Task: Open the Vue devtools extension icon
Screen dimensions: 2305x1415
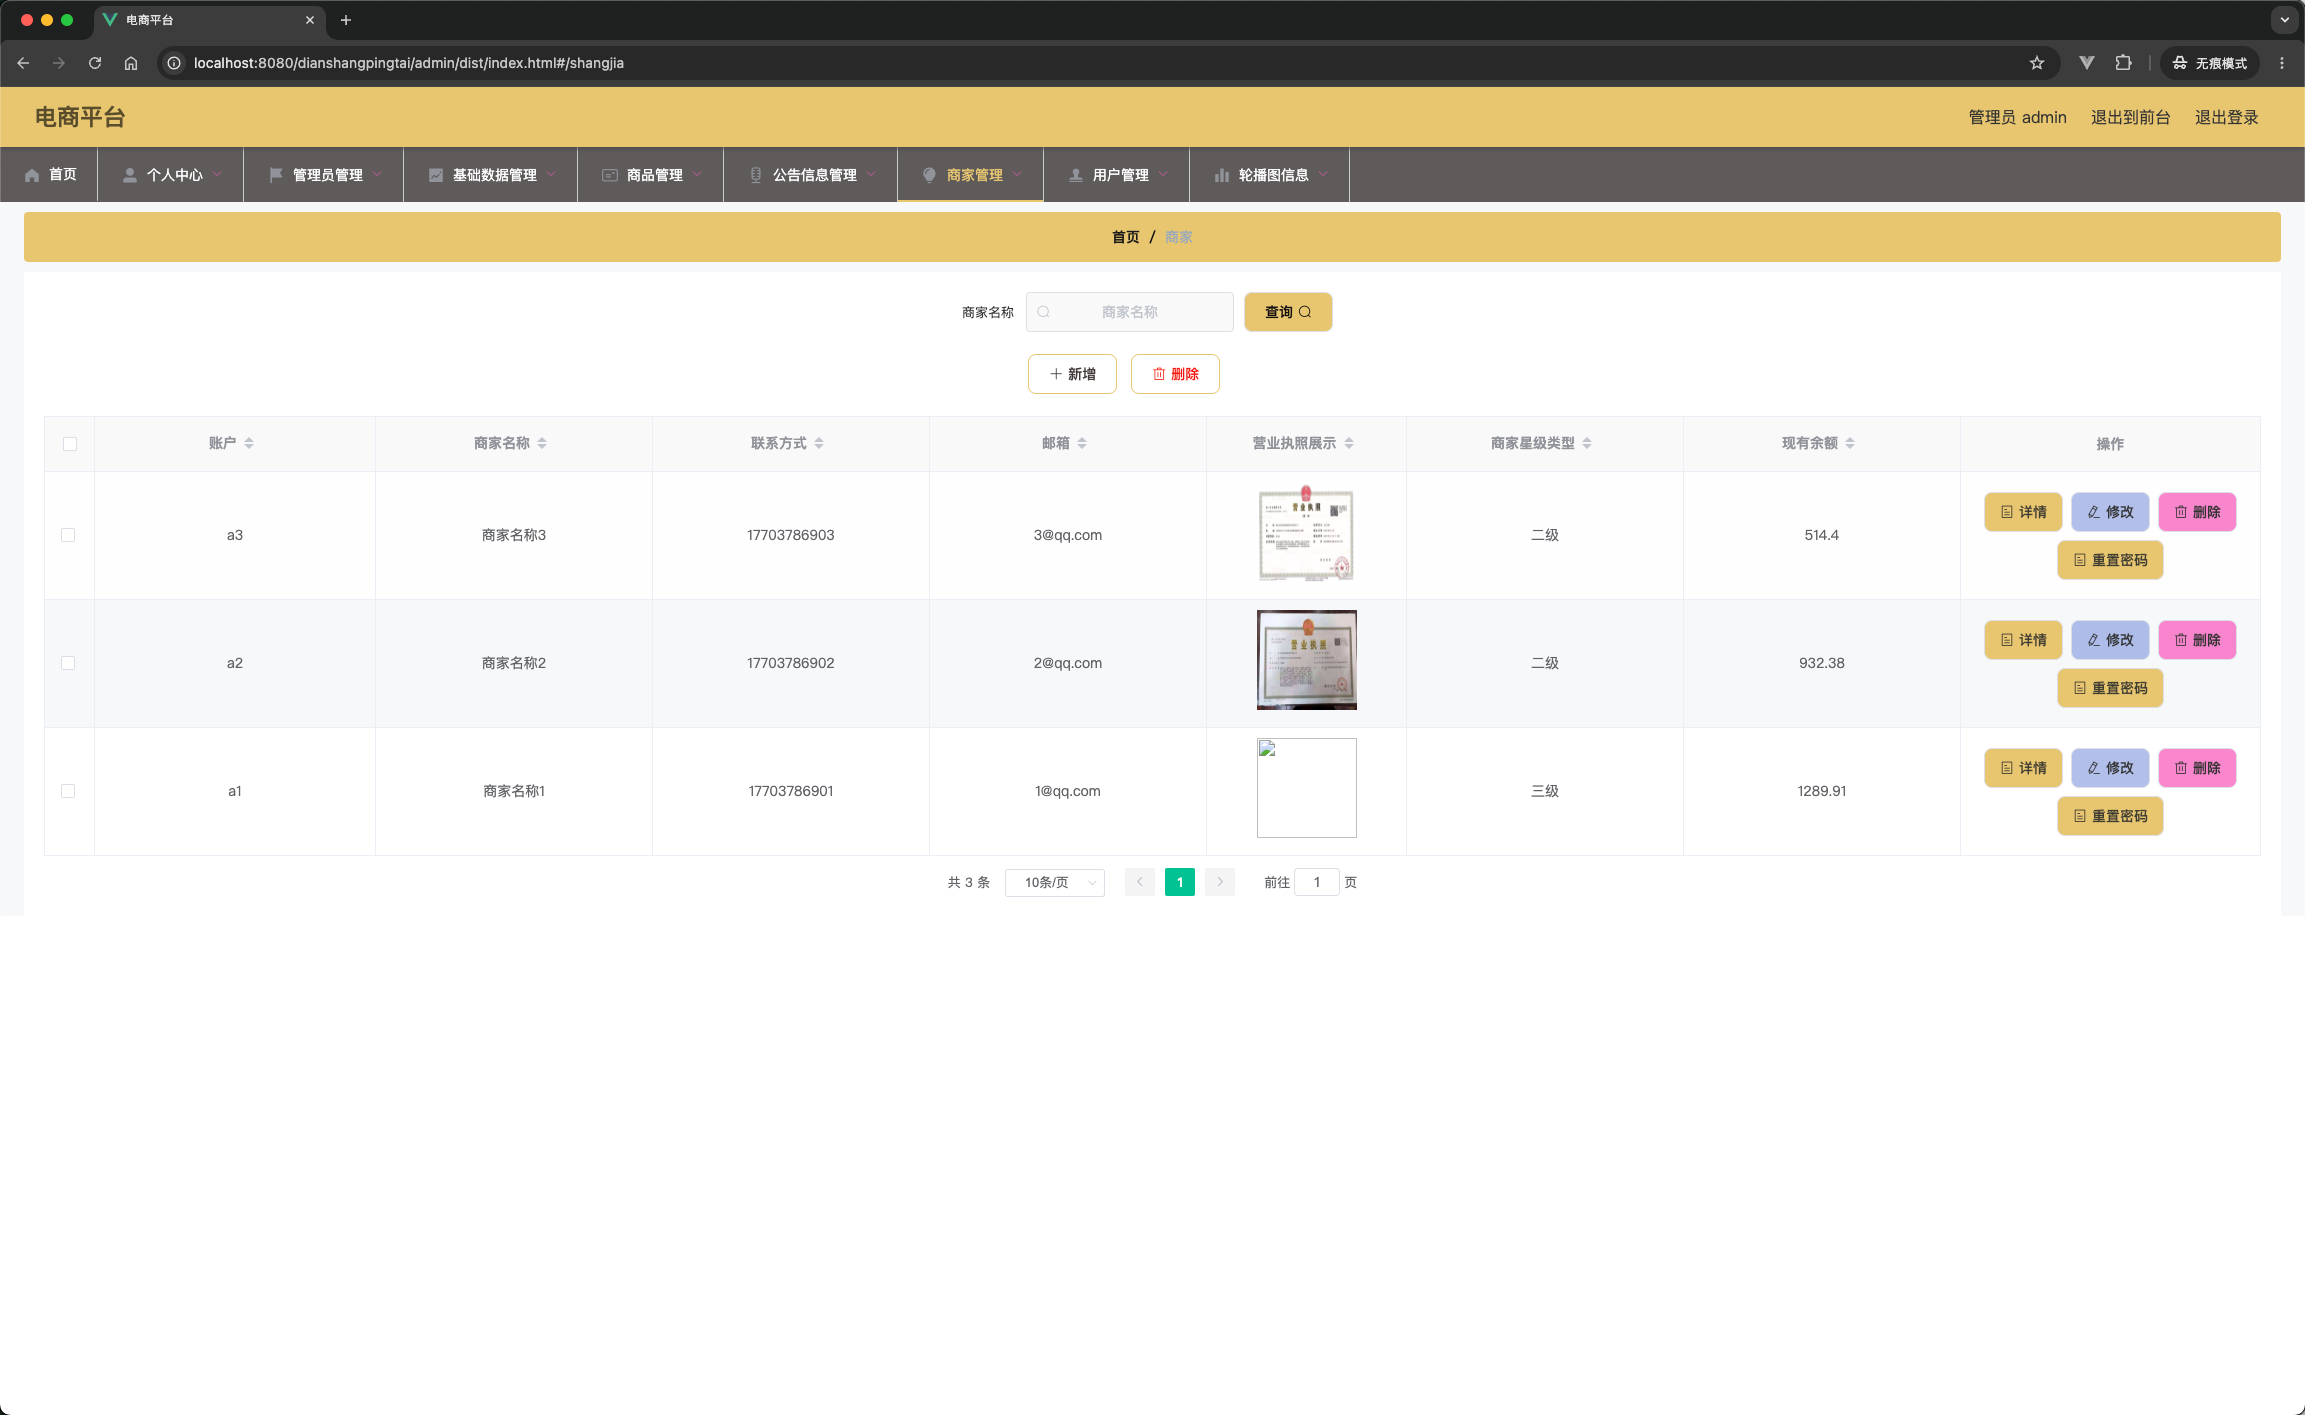Action: (2087, 63)
